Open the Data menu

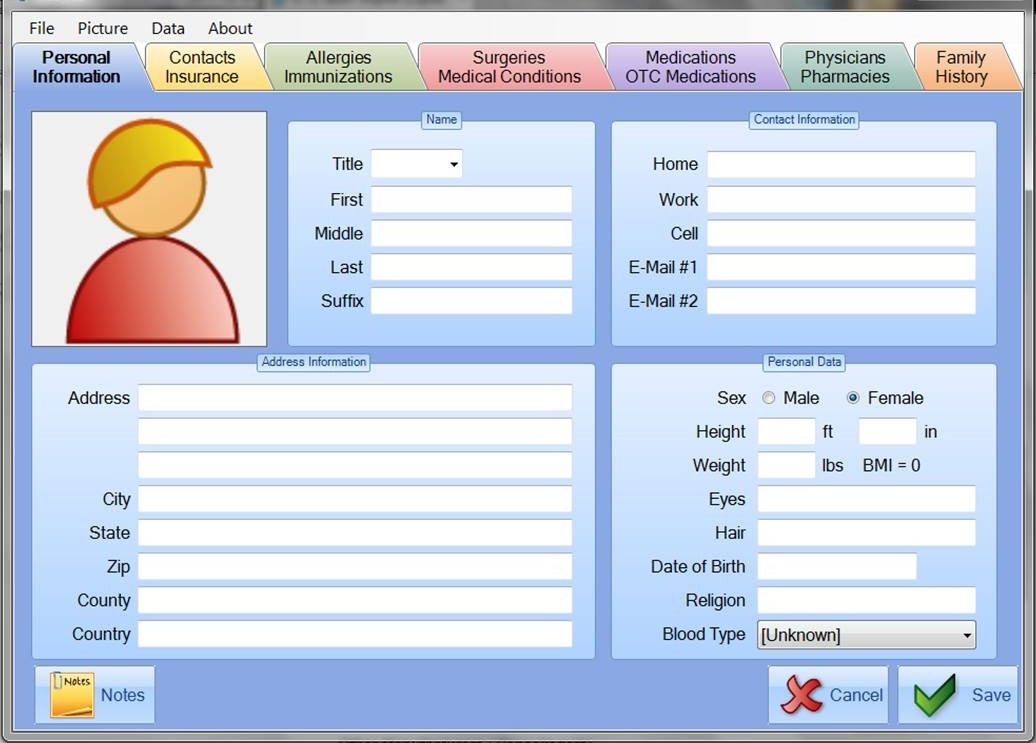point(167,28)
